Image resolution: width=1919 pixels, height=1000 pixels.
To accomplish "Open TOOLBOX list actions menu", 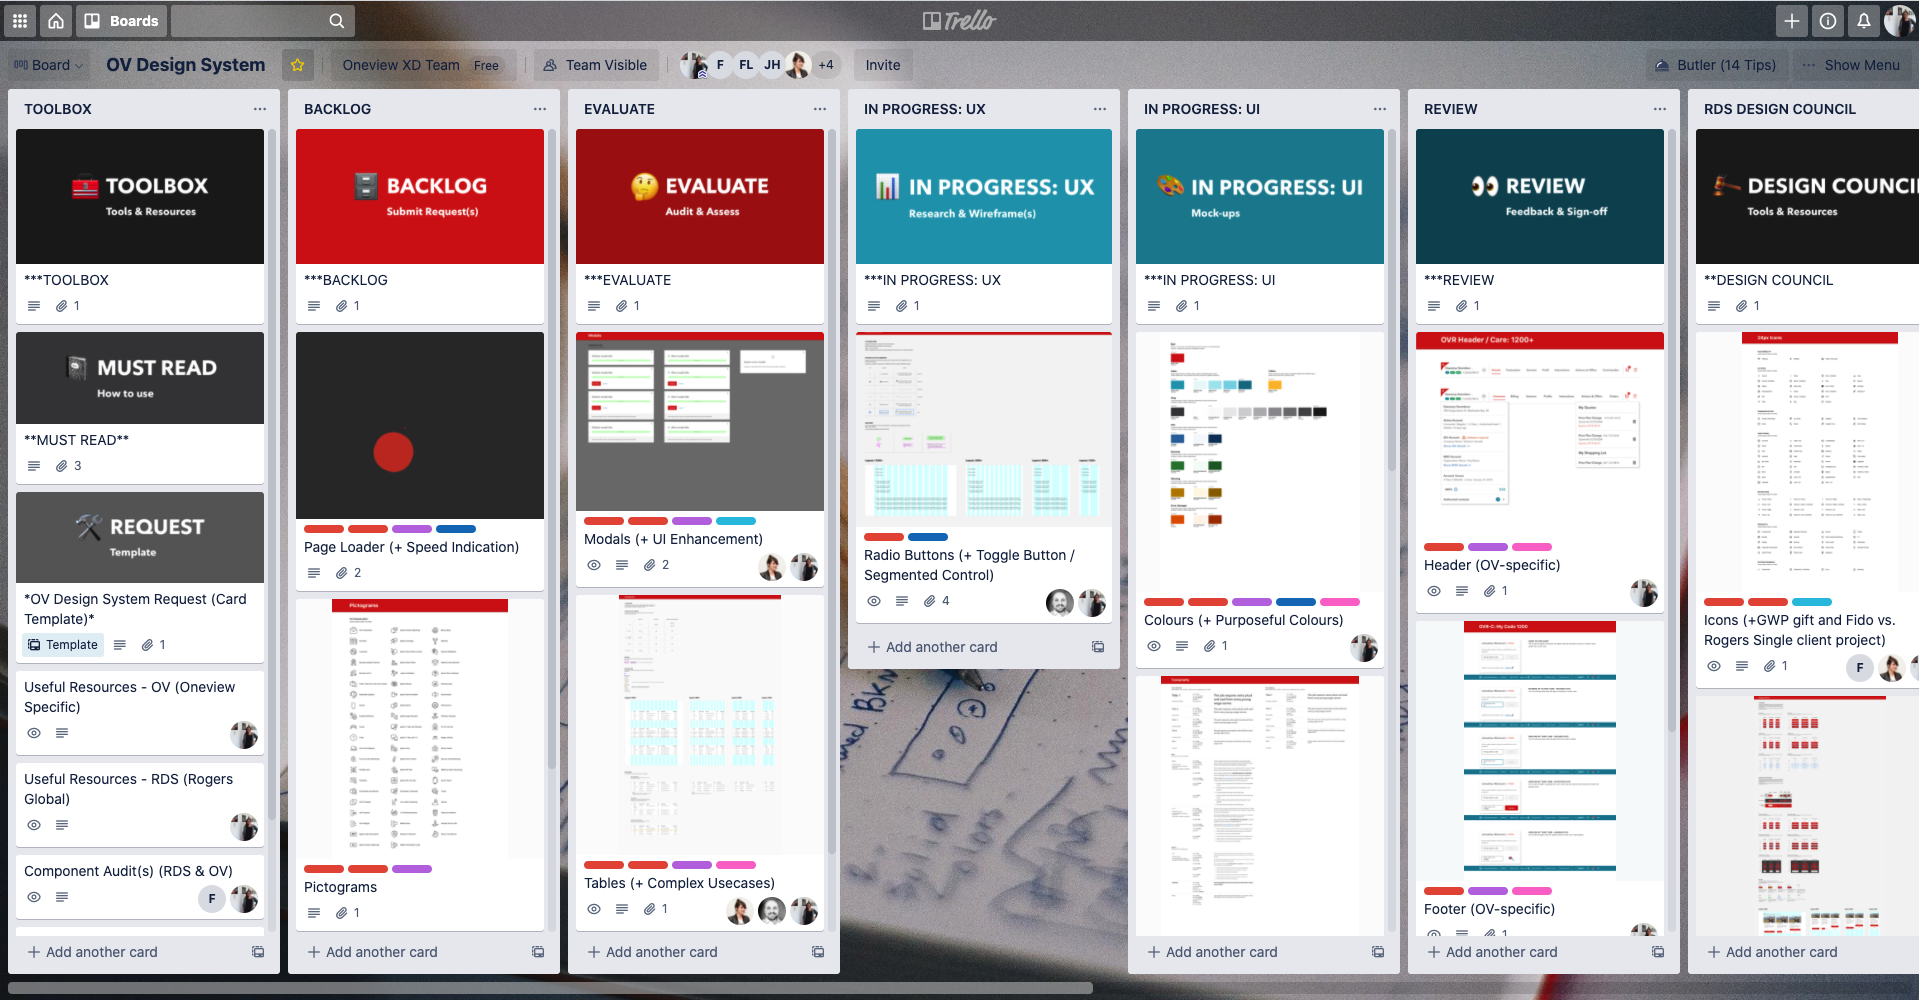I will [x=260, y=109].
